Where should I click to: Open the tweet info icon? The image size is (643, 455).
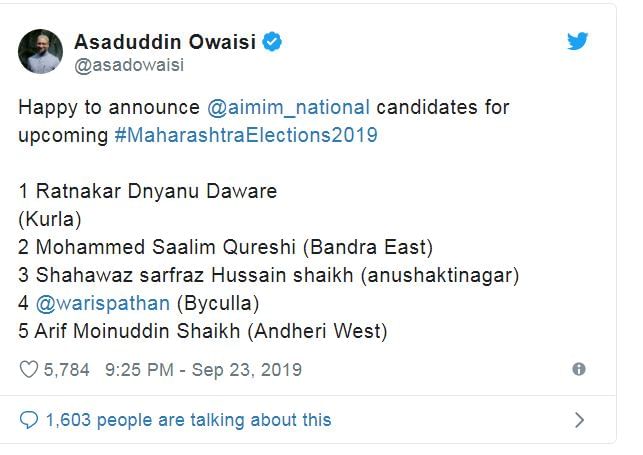(x=578, y=370)
